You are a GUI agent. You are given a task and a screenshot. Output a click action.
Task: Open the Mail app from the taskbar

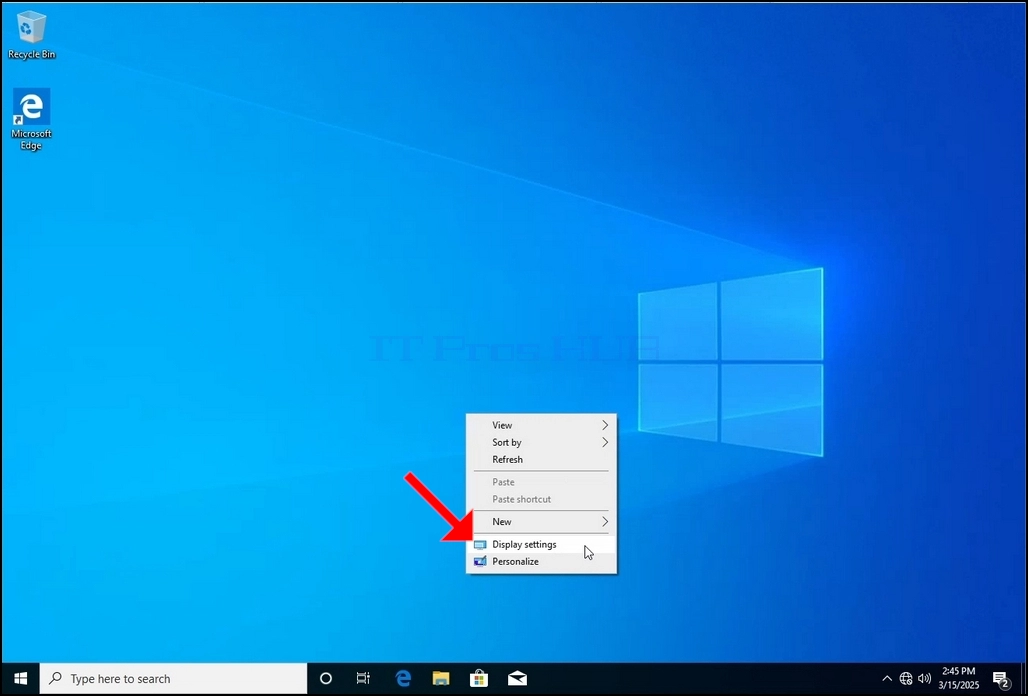tap(517, 678)
